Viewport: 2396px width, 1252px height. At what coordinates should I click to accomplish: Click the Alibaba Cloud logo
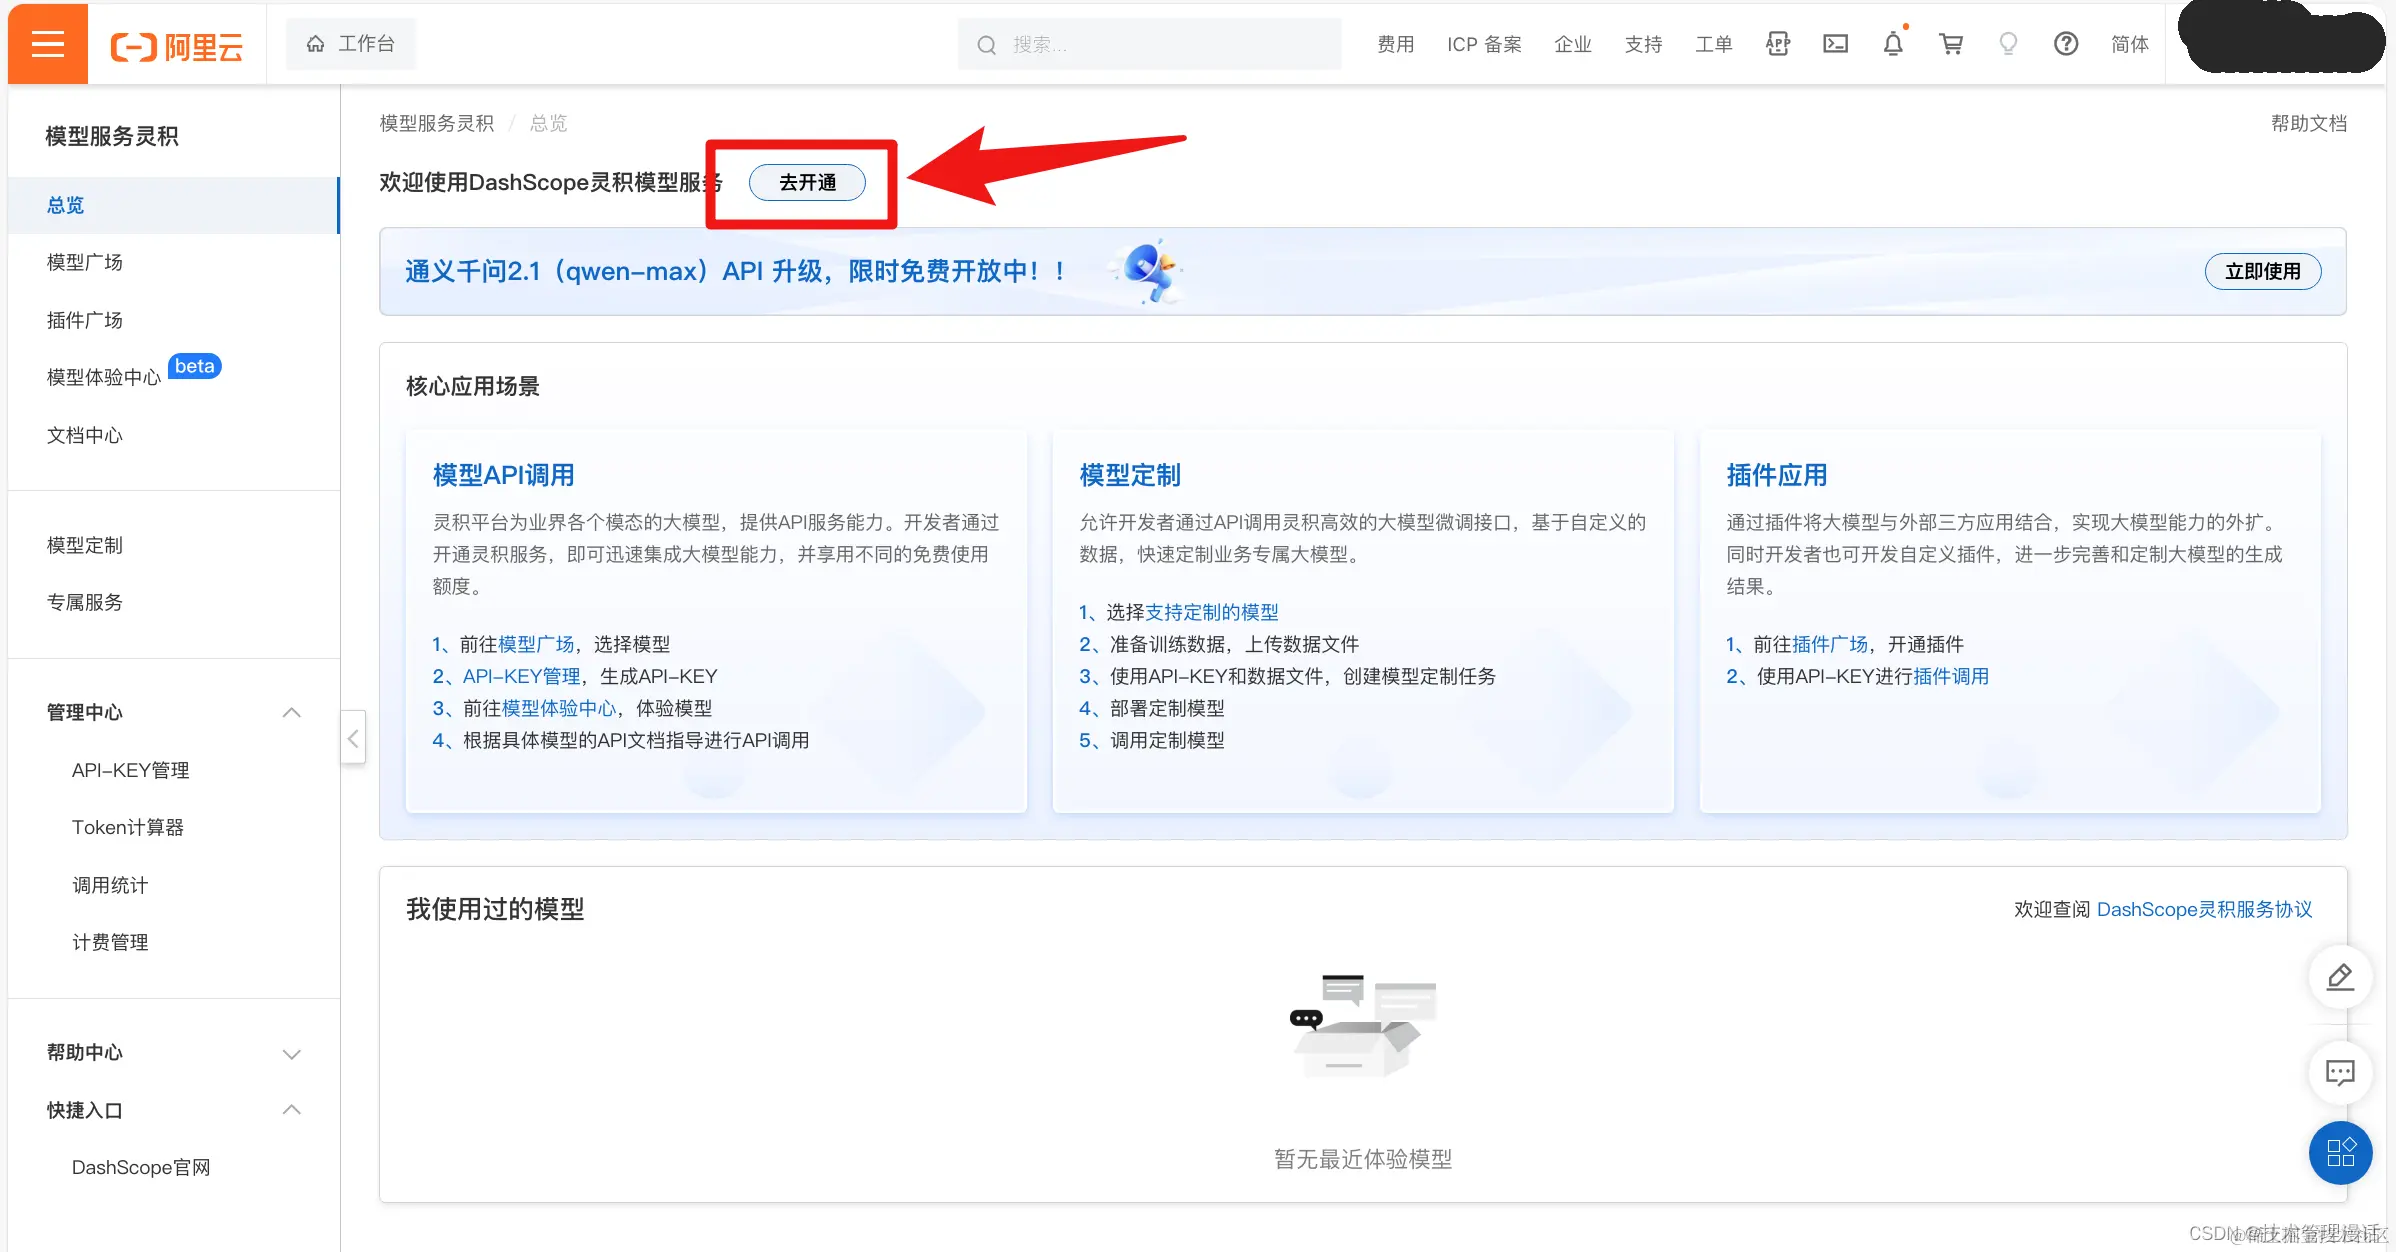176,43
